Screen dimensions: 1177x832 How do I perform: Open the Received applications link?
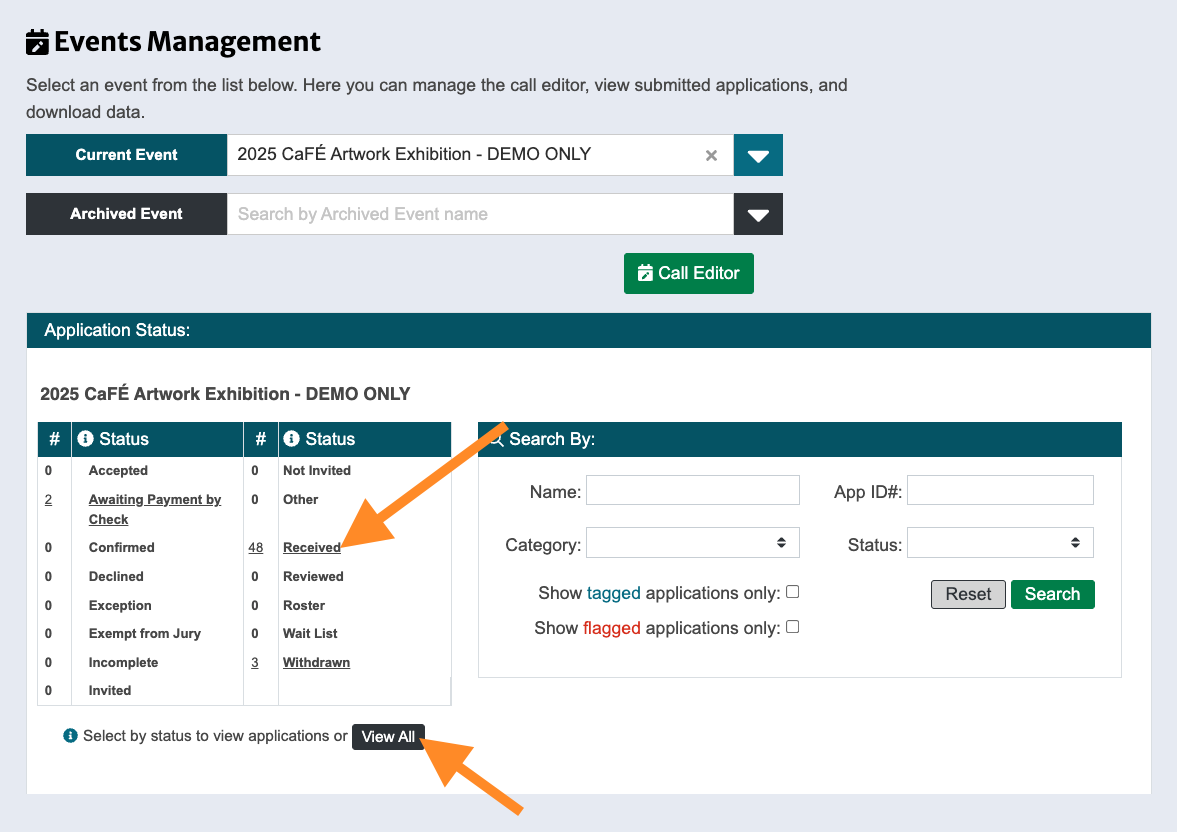312,547
